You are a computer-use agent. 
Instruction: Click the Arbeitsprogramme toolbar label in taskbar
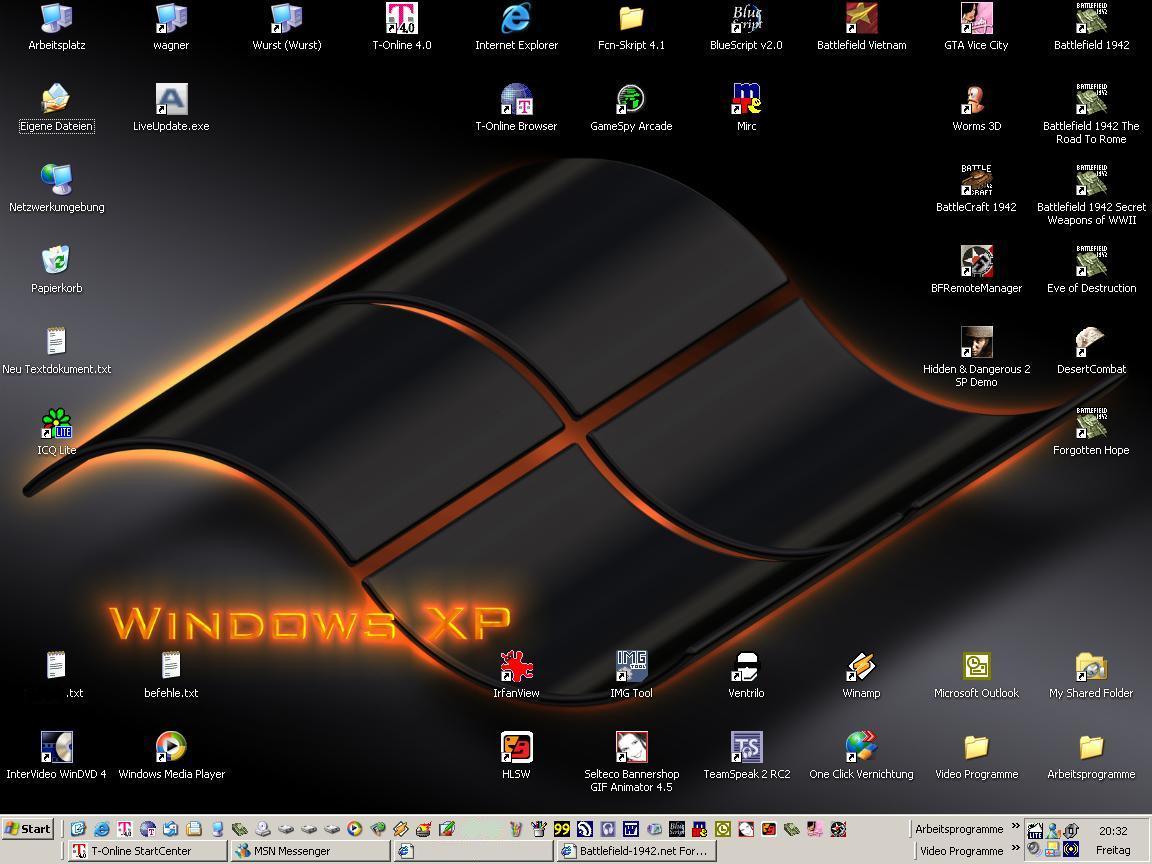[959, 829]
